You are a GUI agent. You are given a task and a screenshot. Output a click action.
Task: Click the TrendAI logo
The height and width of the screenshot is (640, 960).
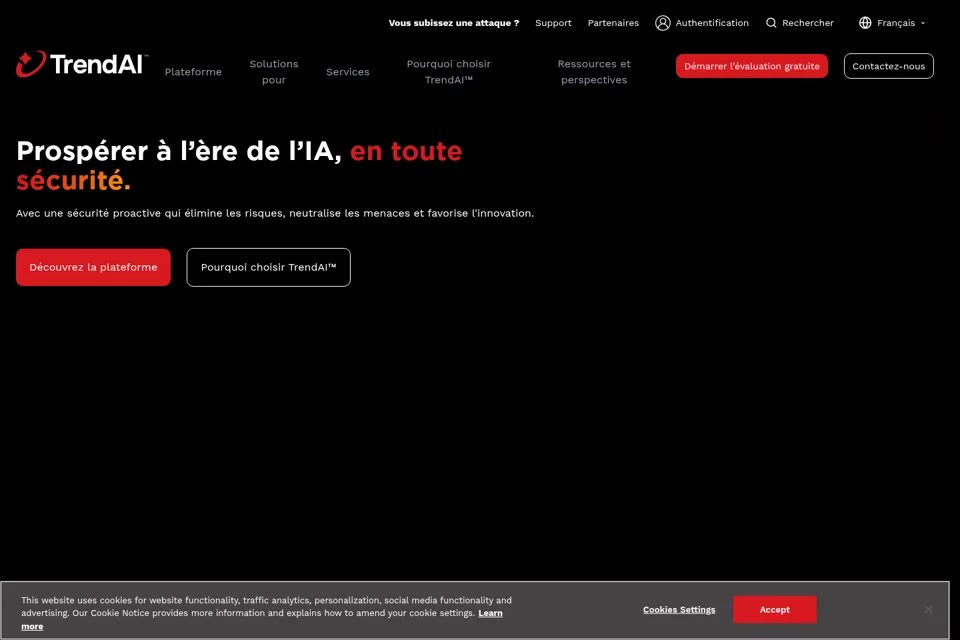tap(82, 64)
